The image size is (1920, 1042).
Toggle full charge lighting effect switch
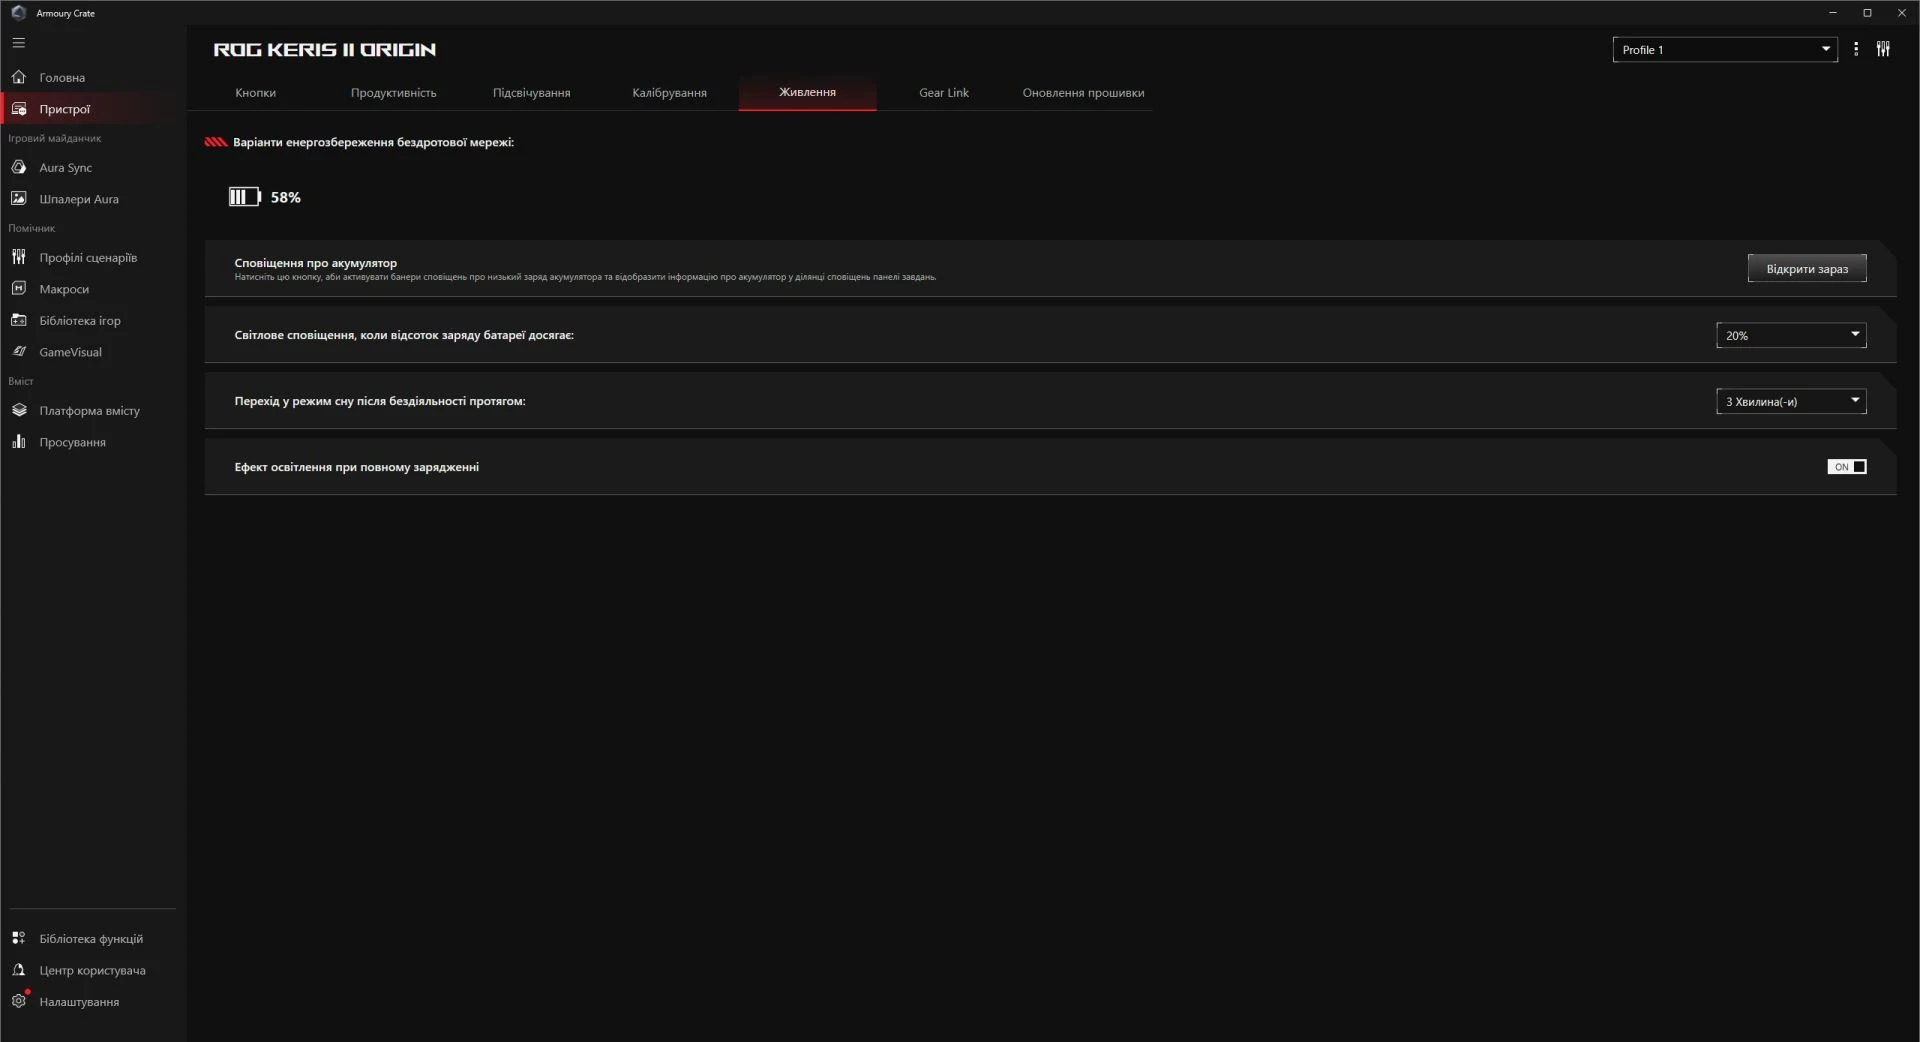click(x=1846, y=467)
